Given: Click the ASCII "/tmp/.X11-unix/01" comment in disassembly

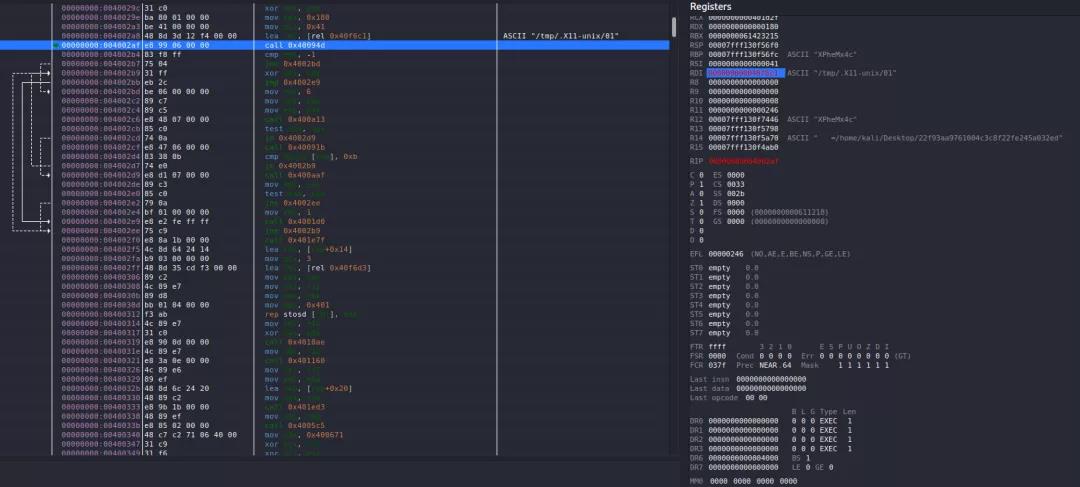Looking at the screenshot, I should click(x=562, y=36).
